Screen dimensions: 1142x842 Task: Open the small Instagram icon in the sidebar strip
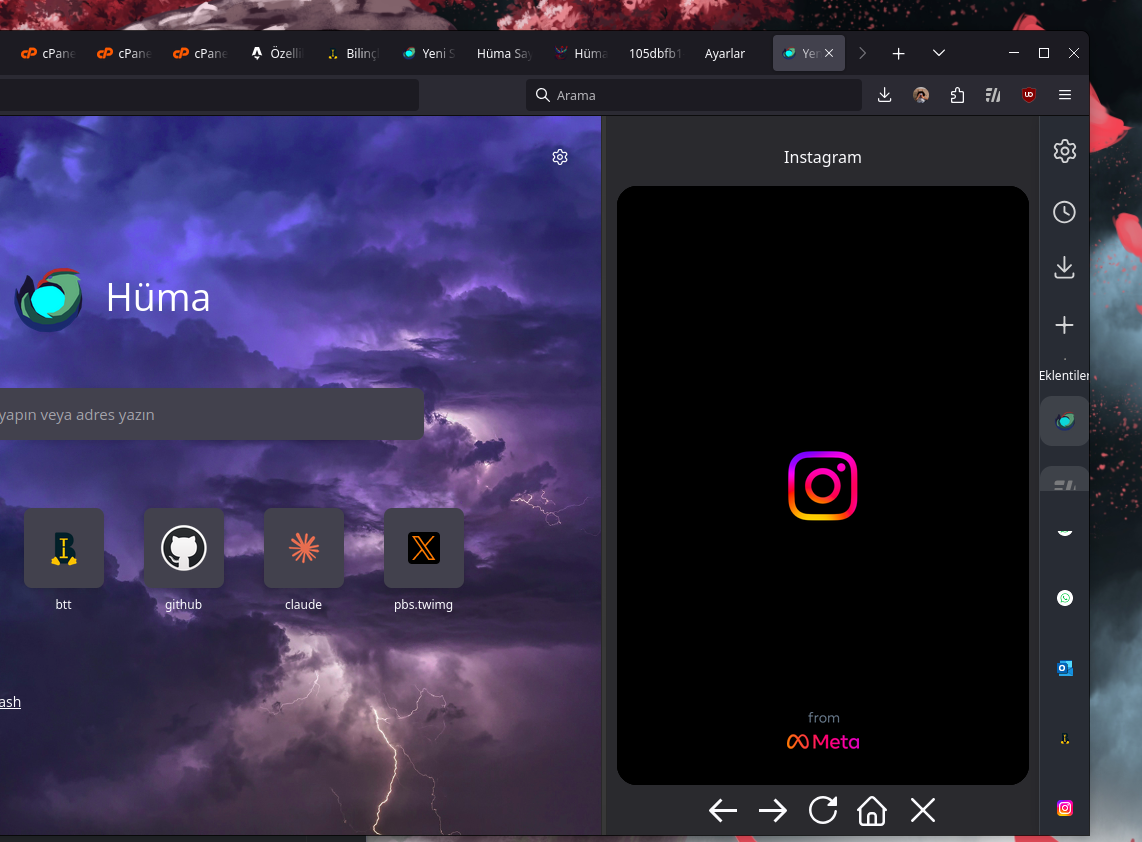click(x=1065, y=808)
